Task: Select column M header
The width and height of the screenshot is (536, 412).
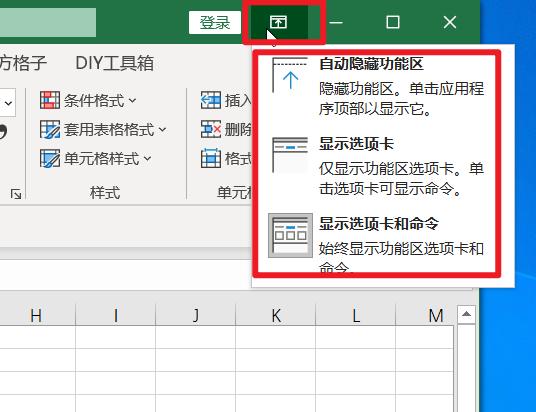Action: (x=425, y=315)
